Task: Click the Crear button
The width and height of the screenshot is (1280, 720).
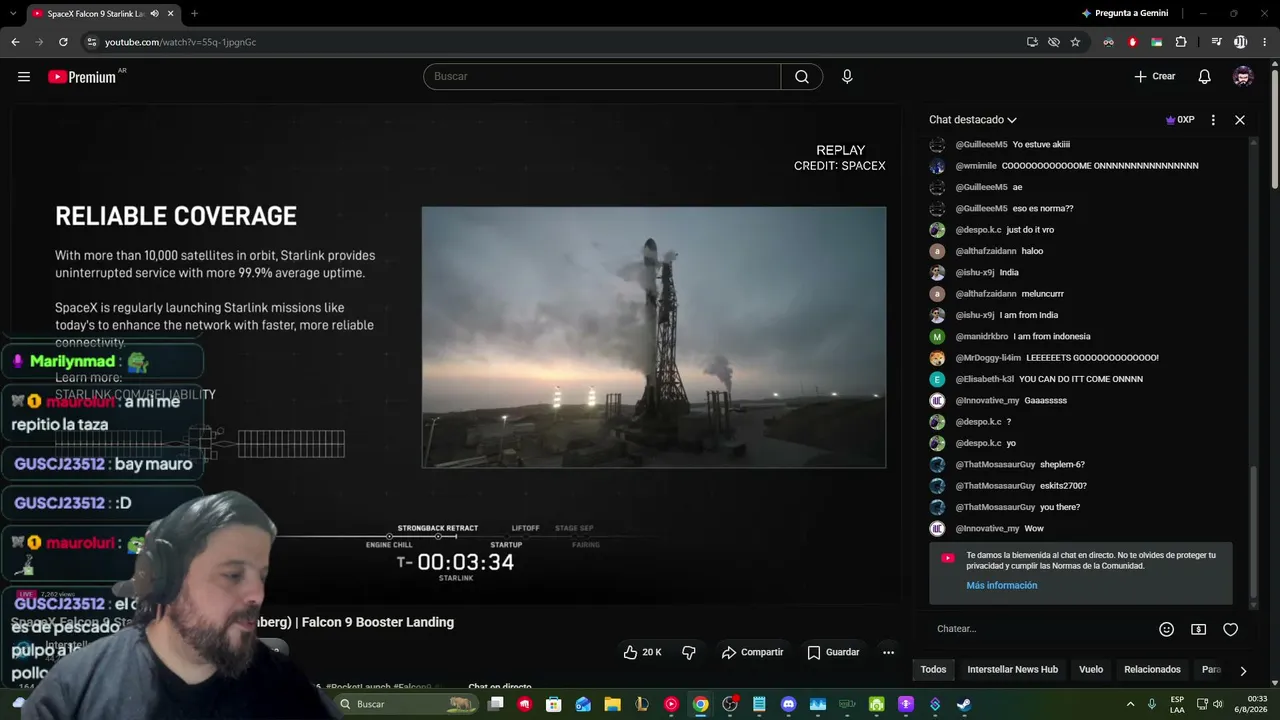Action: point(1155,77)
